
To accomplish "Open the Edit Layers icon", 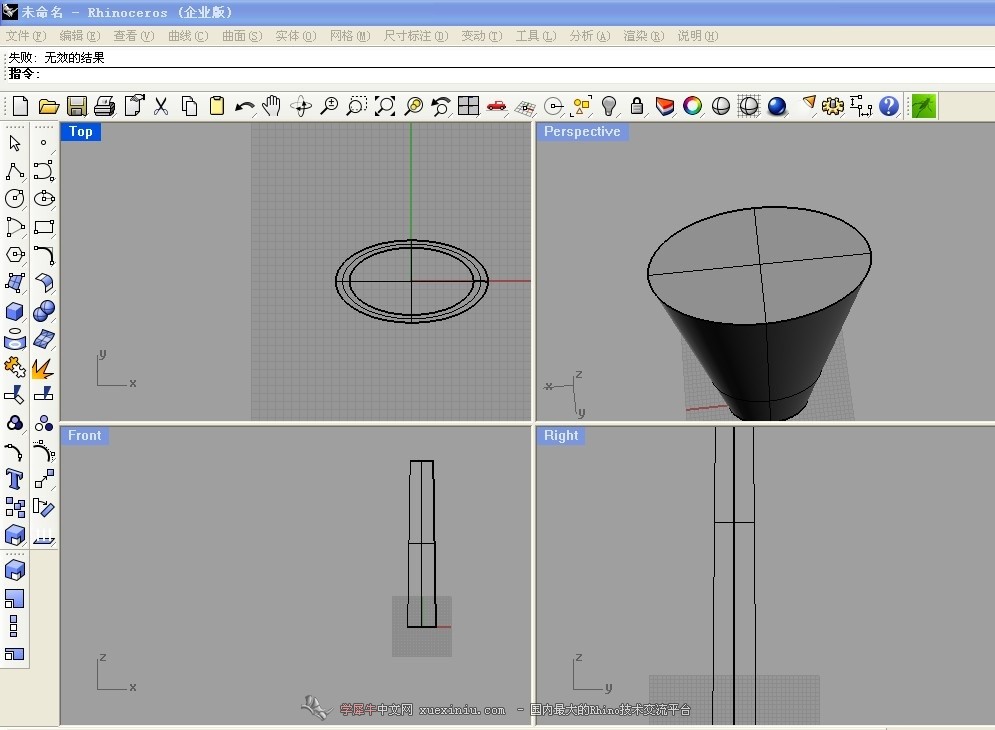I will (x=664, y=106).
